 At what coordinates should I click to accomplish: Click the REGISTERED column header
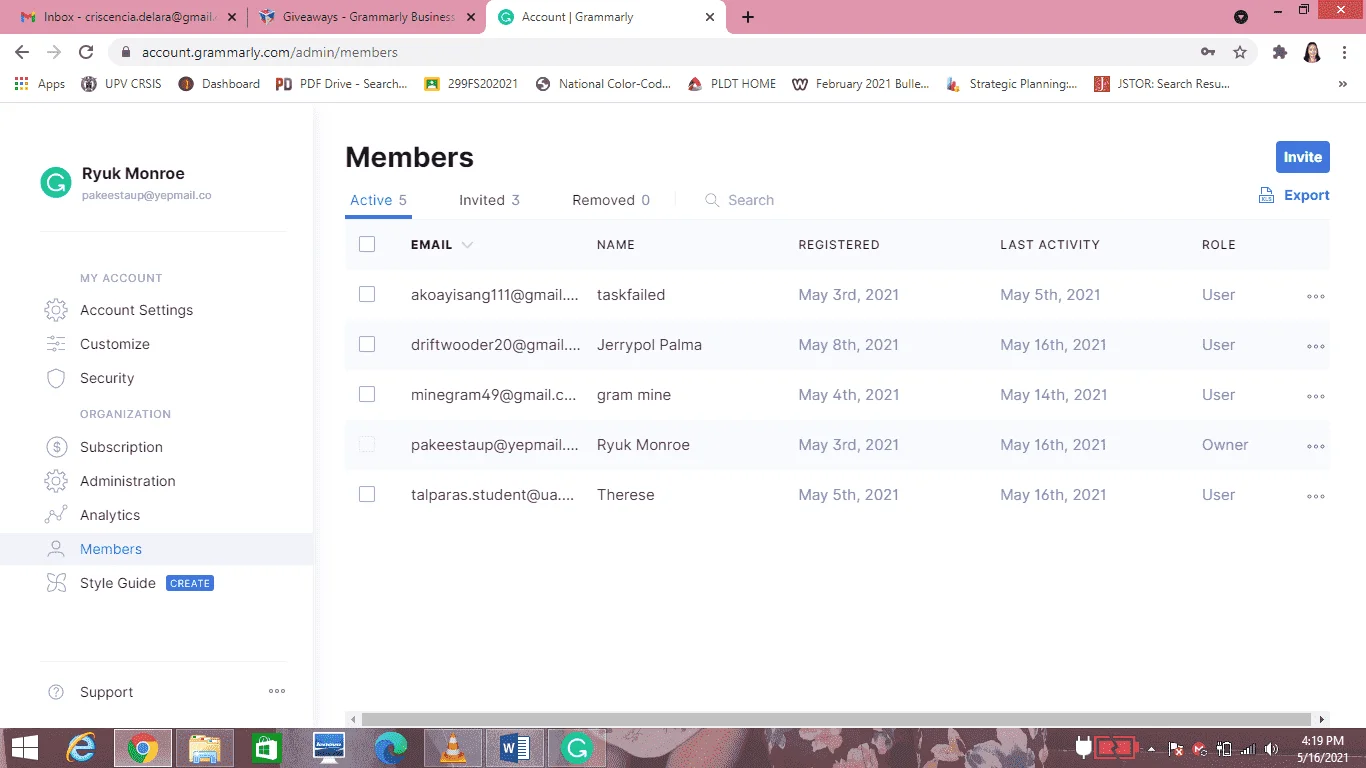(x=839, y=245)
